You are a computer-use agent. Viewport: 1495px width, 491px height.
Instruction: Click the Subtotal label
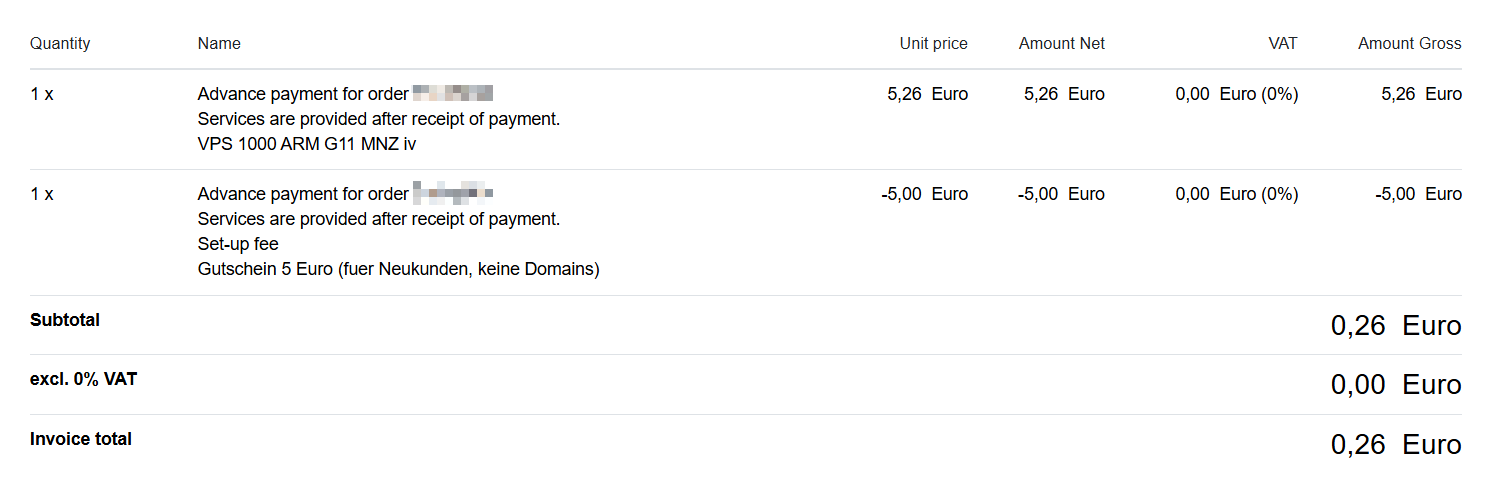pyautogui.click(x=65, y=320)
